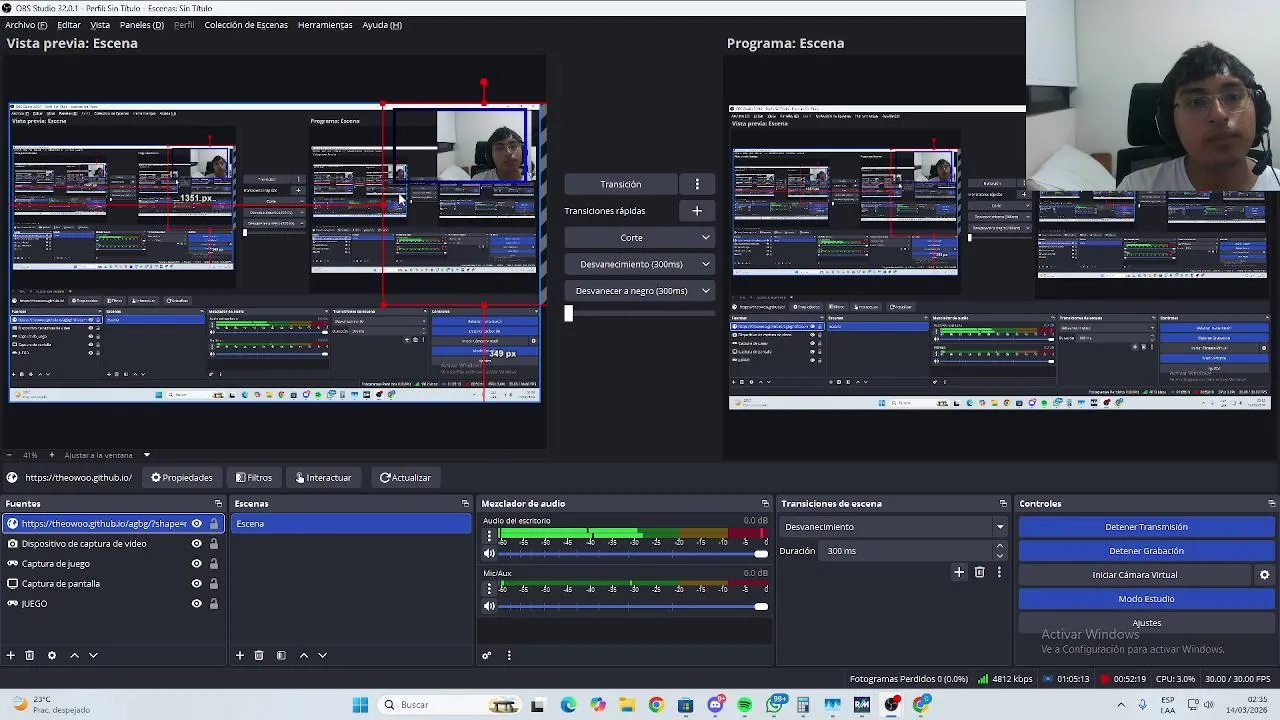The width and height of the screenshot is (1280, 720).
Task: Move selected source down in Fuentes
Action: [93, 655]
